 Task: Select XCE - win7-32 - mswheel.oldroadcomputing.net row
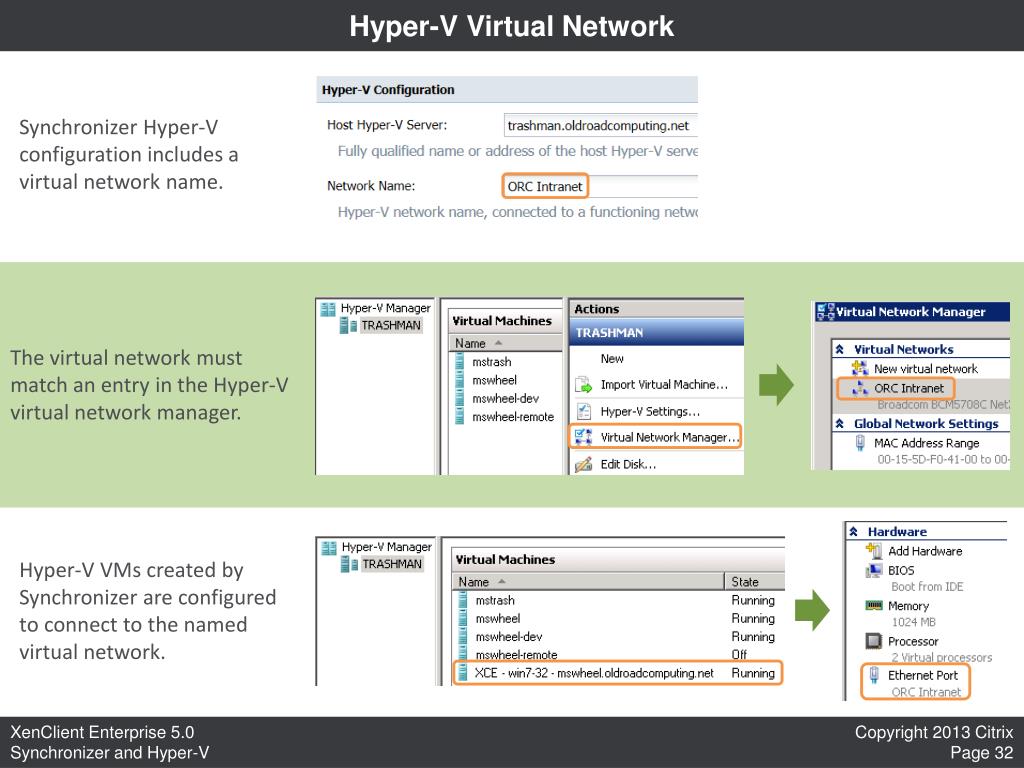[617, 673]
